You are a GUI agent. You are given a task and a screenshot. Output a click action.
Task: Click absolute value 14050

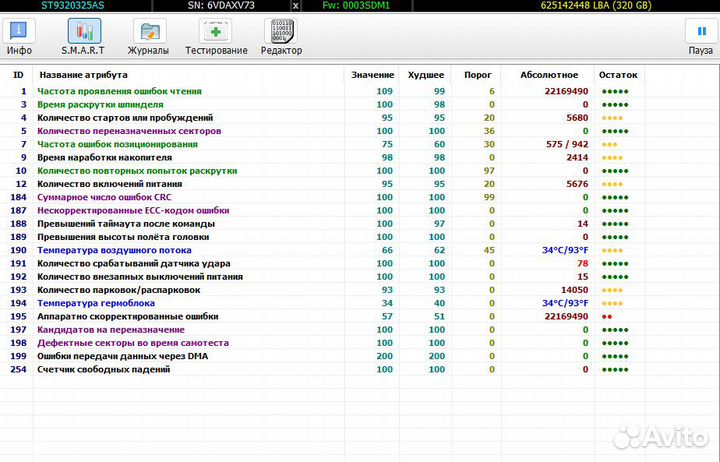click(574, 290)
